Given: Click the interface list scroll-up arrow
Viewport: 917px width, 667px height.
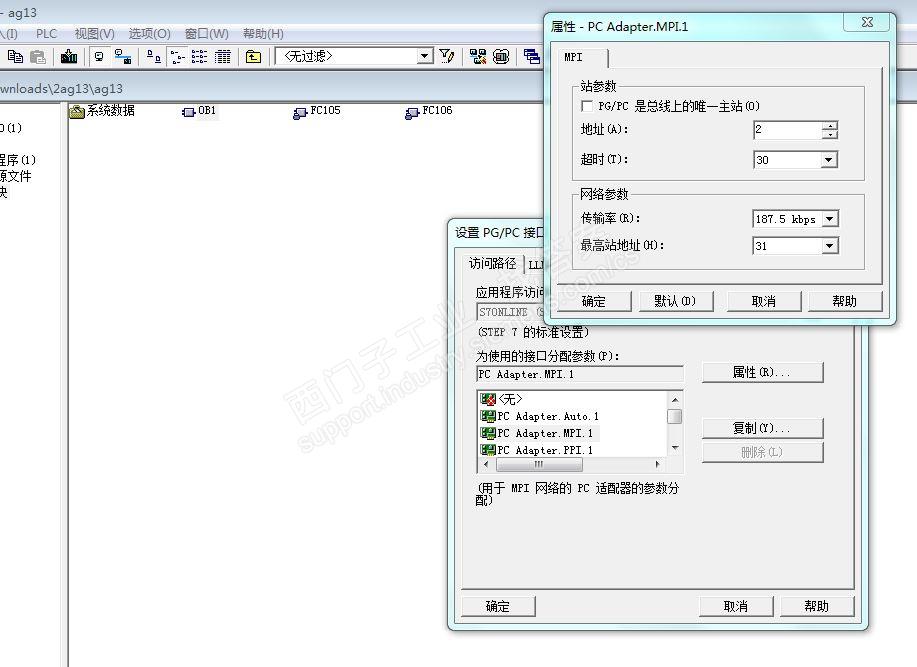Looking at the screenshot, I should (675, 400).
